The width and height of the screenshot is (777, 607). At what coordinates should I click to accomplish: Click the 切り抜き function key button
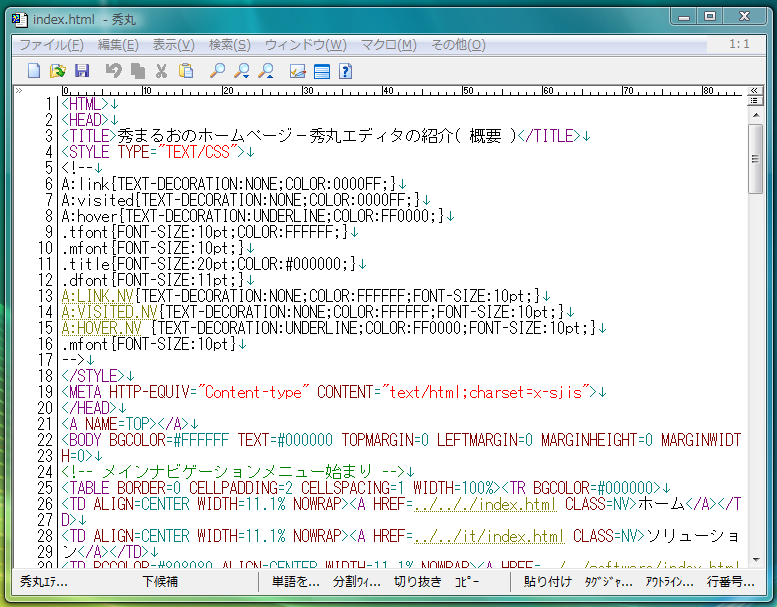pos(417,581)
